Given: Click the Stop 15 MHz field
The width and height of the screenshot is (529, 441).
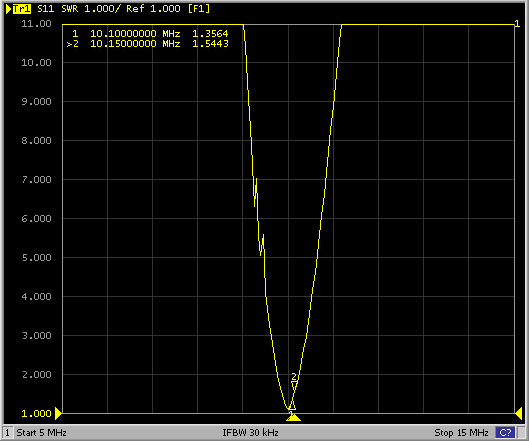Looking at the screenshot, I should [x=462, y=433].
